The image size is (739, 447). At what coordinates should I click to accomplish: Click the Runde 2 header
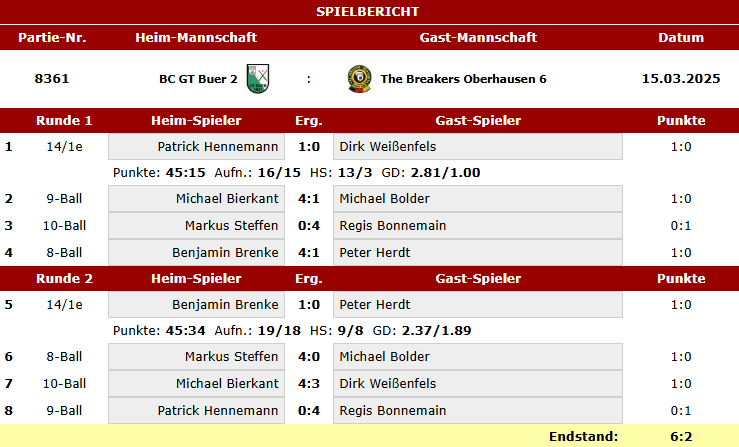[64, 279]
